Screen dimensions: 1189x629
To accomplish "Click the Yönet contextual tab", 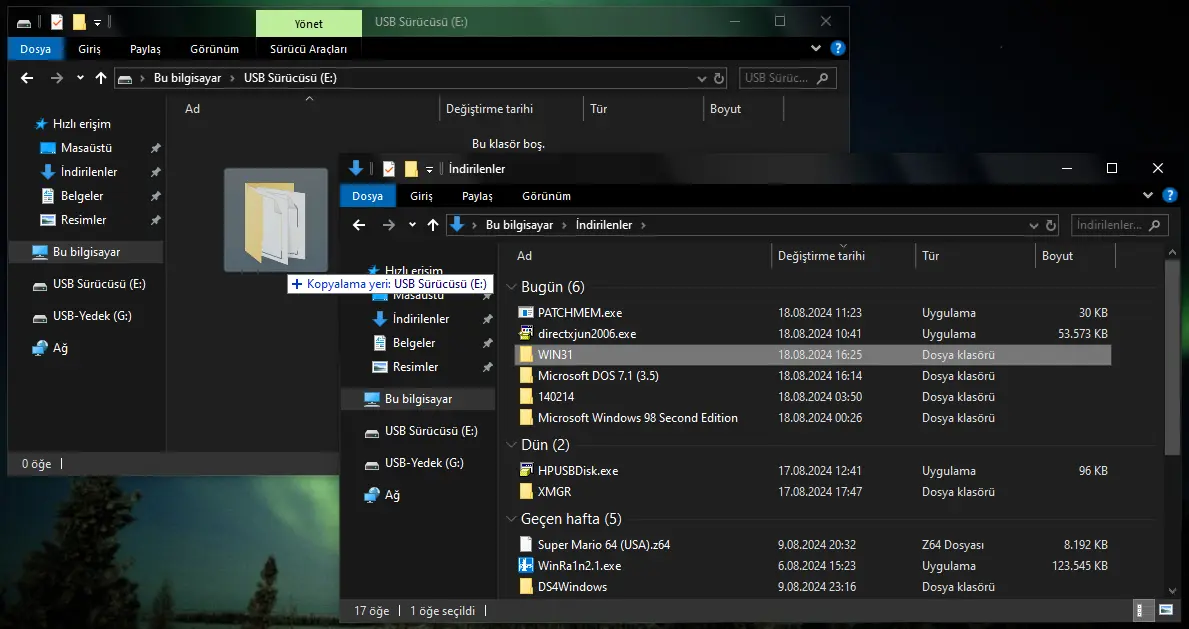I will [309, 24].
